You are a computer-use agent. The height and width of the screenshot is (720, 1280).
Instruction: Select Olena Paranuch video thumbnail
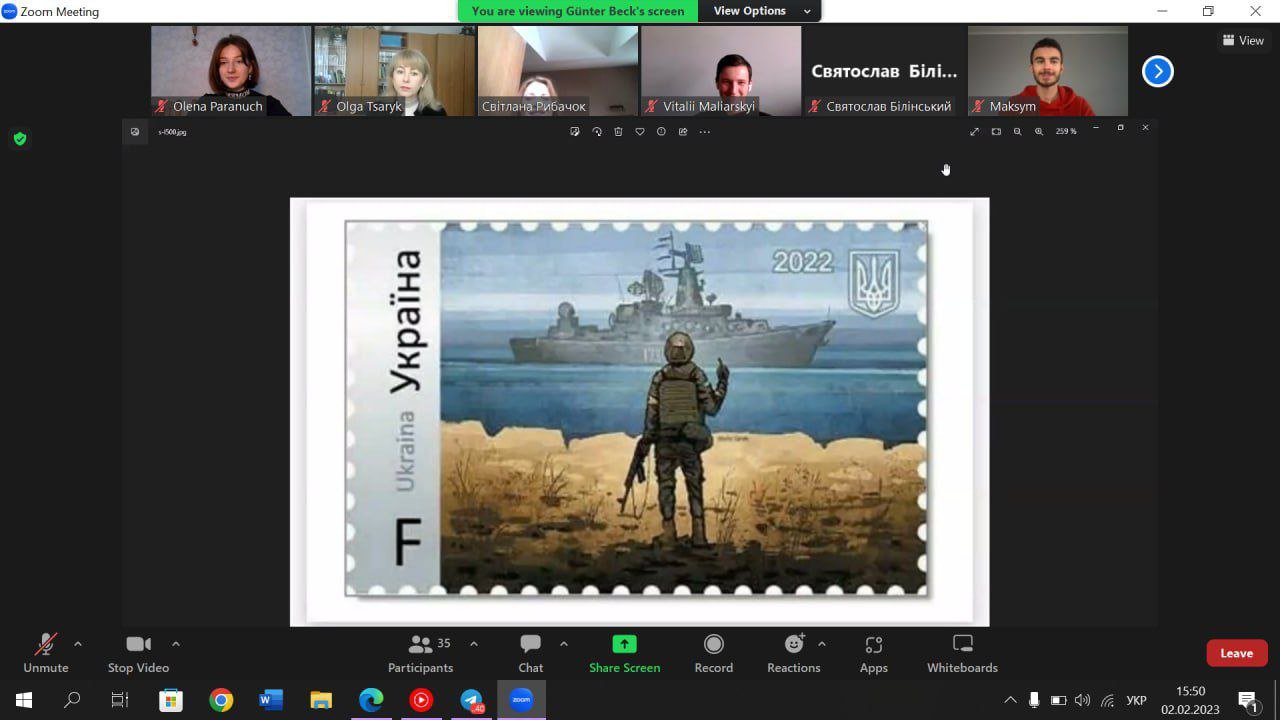231,71
